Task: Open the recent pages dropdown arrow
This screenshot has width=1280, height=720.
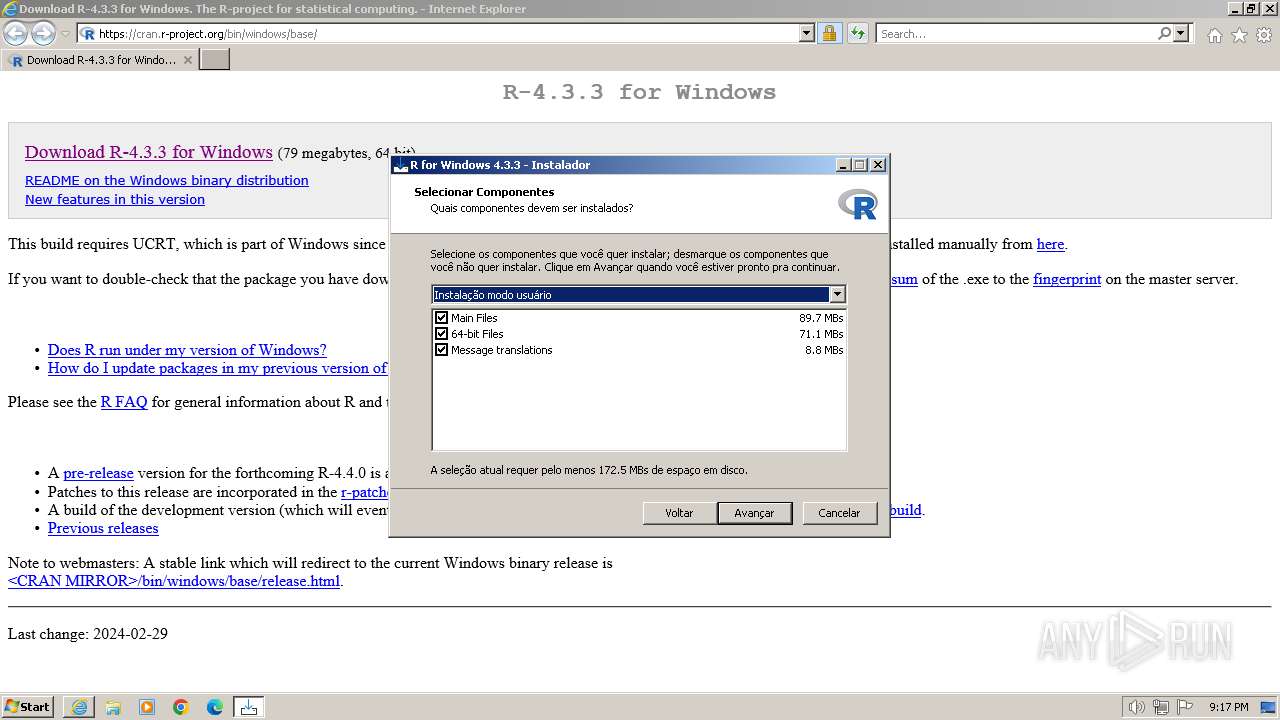Action: (65, 34)
